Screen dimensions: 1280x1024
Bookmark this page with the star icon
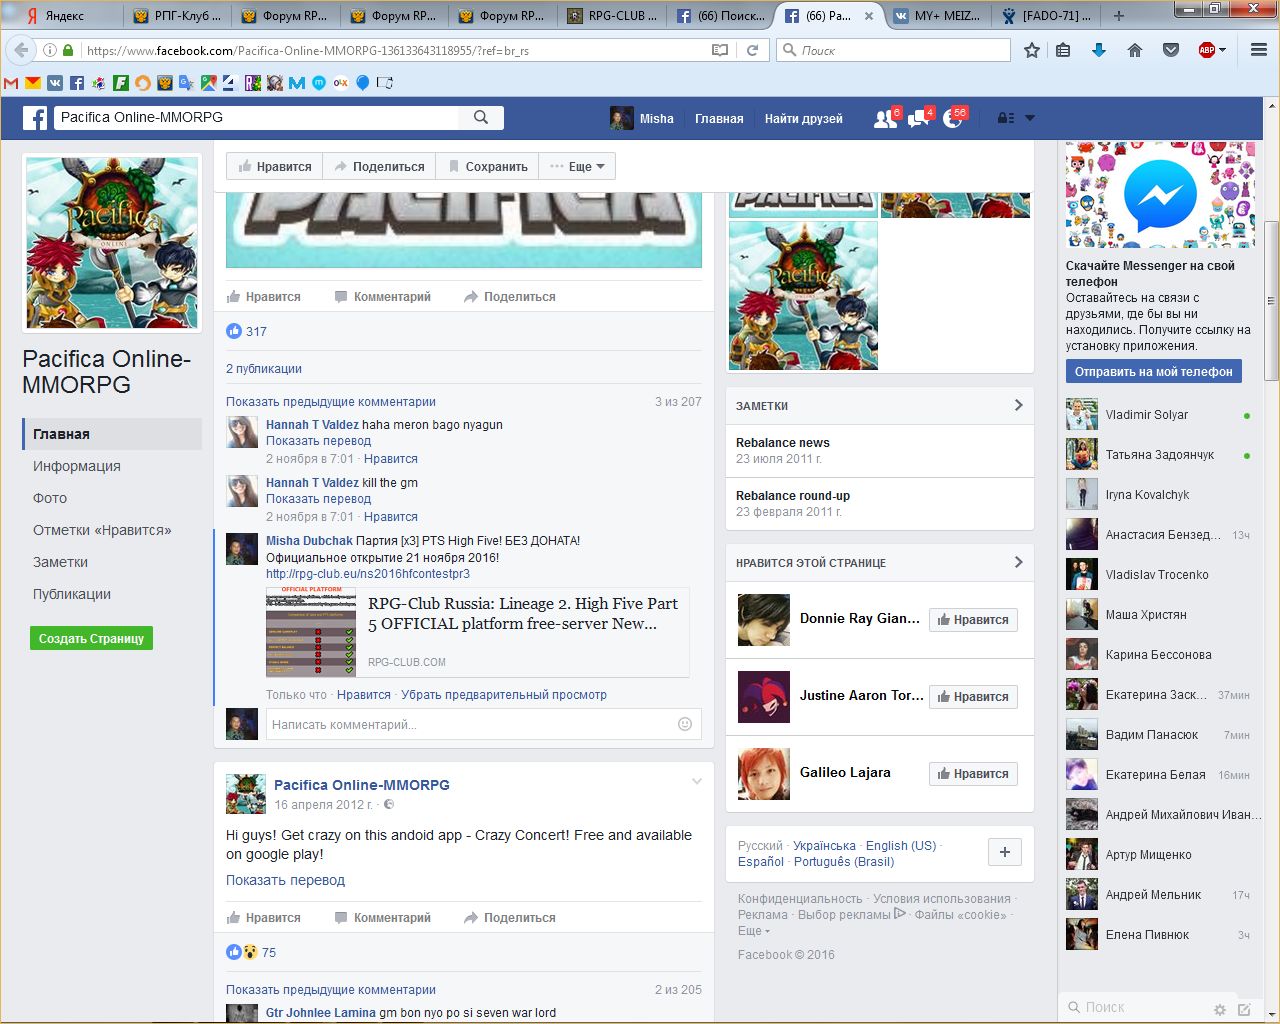(x=1032, y=50)
